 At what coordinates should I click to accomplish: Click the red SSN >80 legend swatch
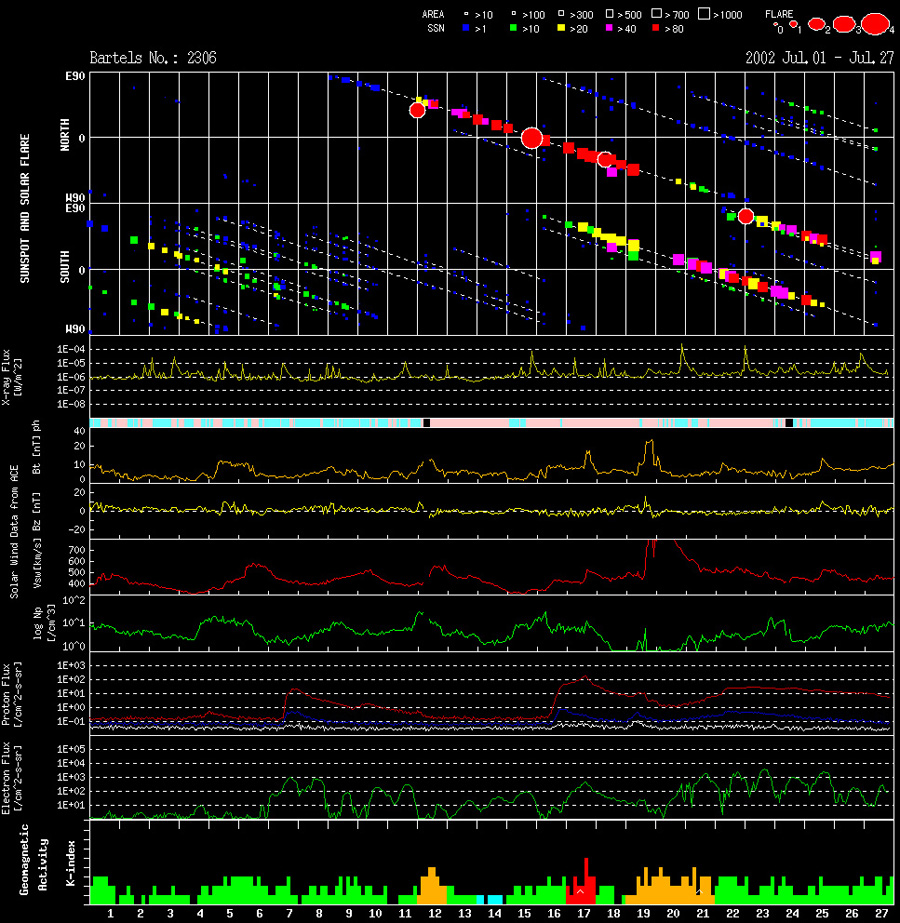[656, 28]
